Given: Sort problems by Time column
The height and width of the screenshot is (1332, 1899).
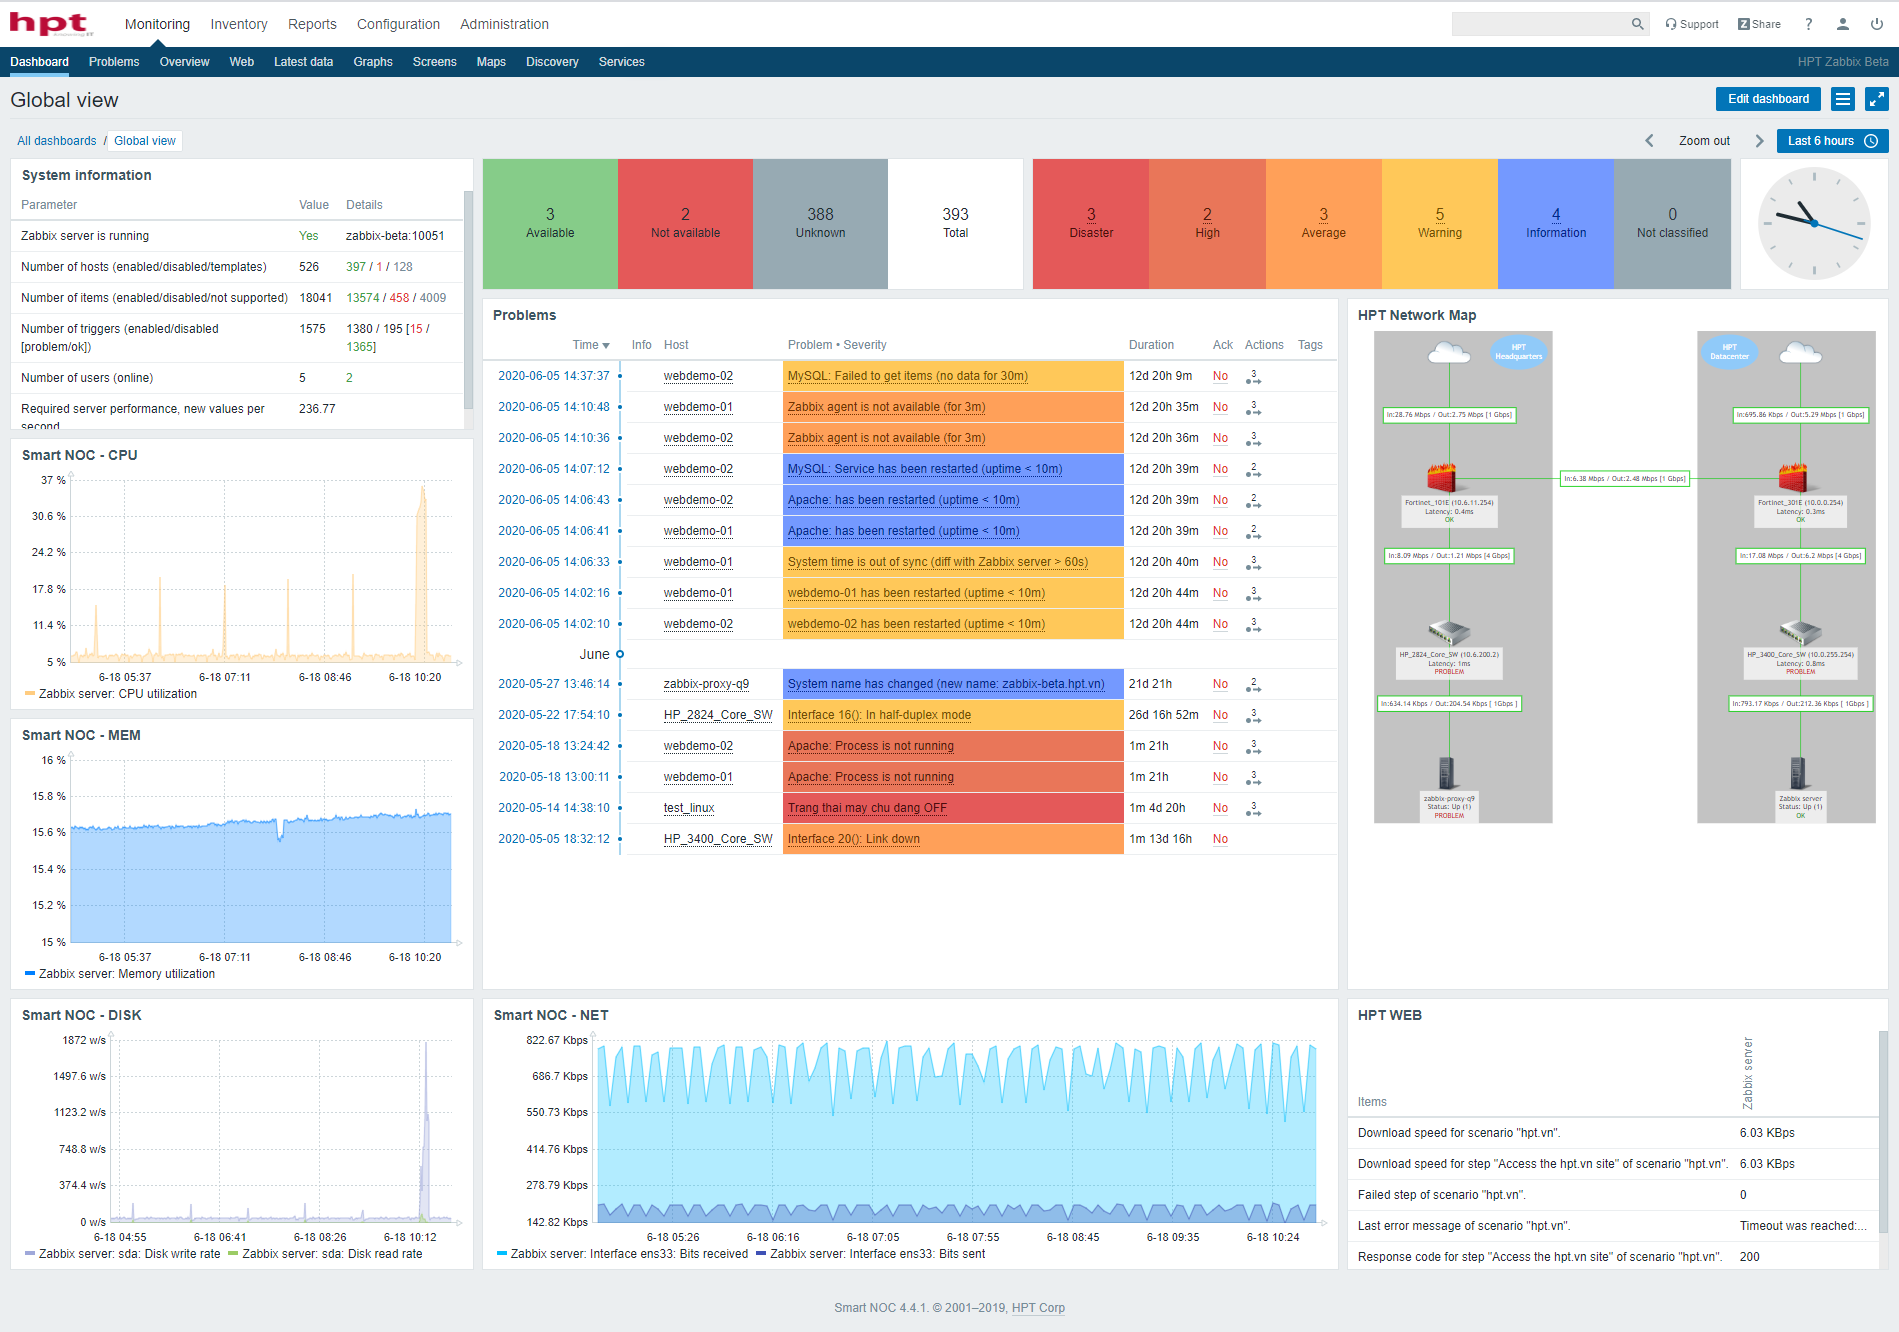Looking at the screenshot, I should click(x=590, y=345).
